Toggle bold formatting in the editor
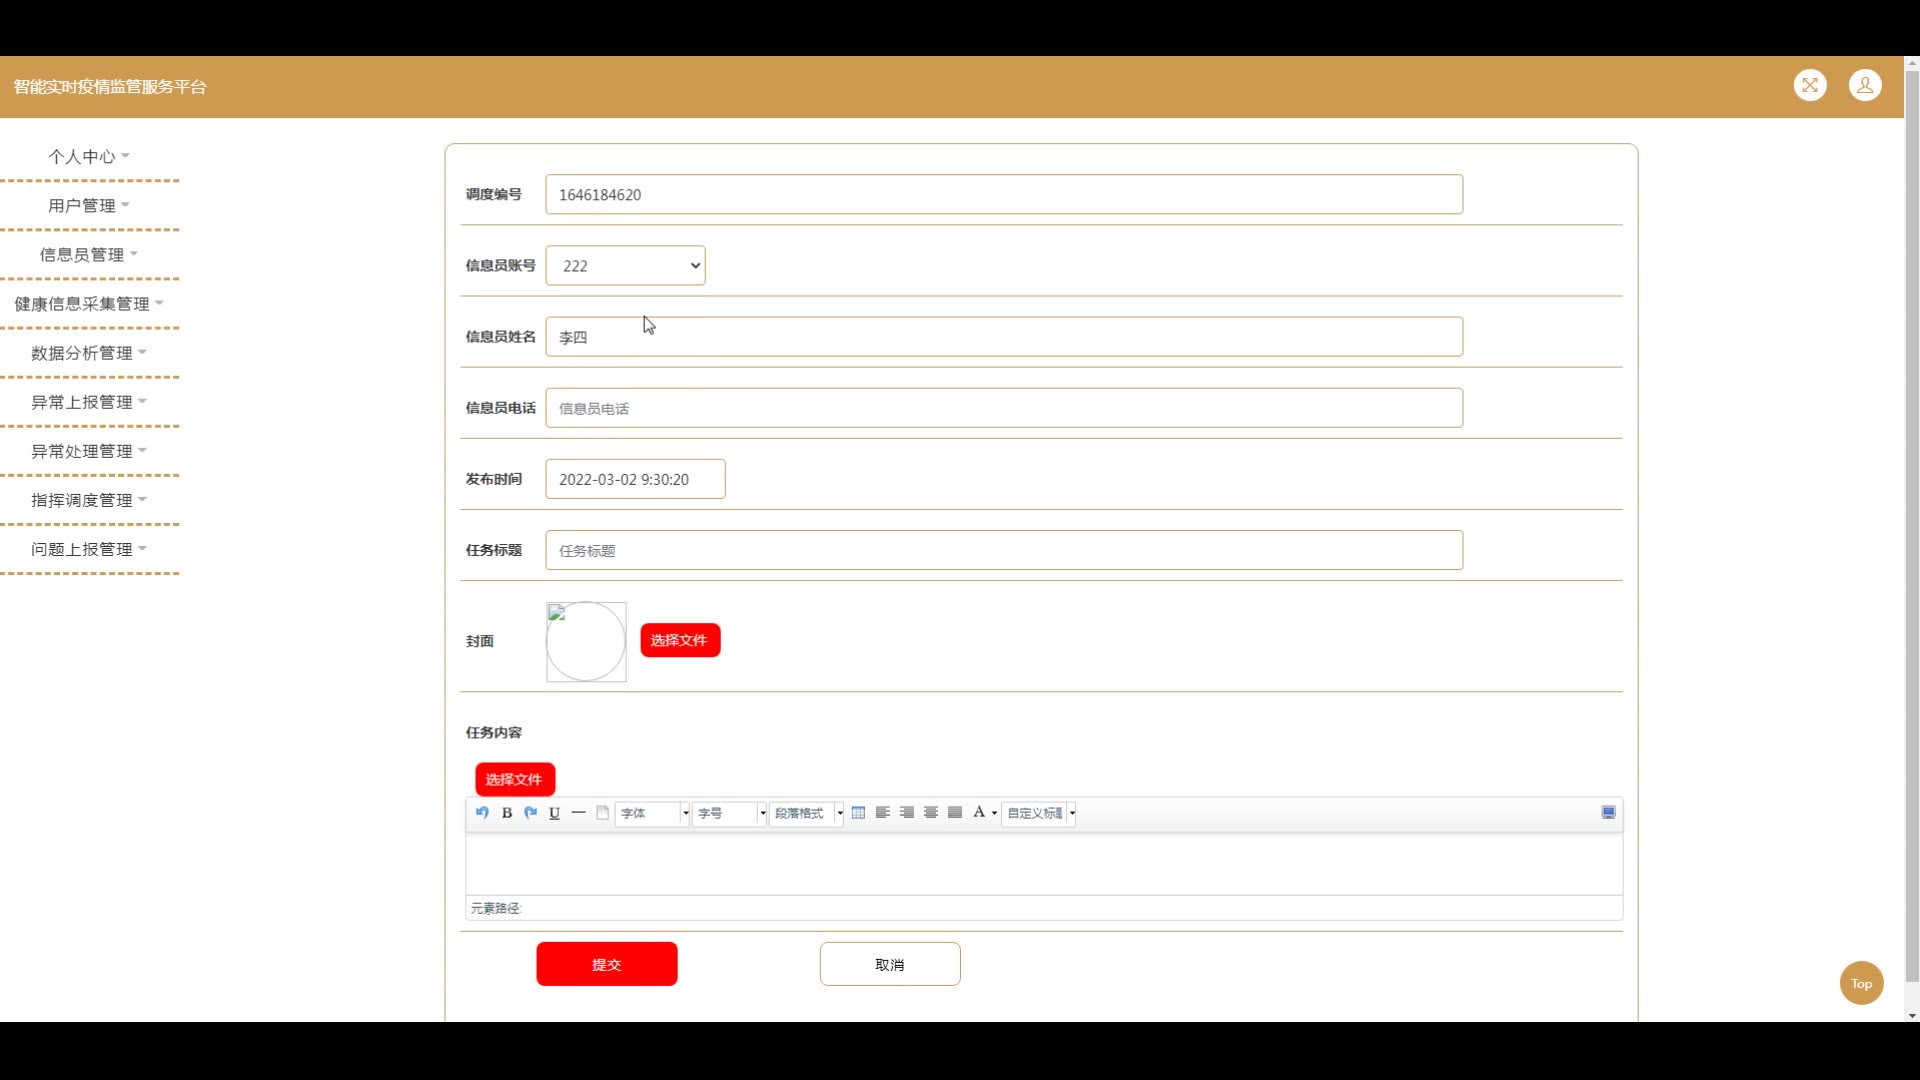 [x=507, y=813]
